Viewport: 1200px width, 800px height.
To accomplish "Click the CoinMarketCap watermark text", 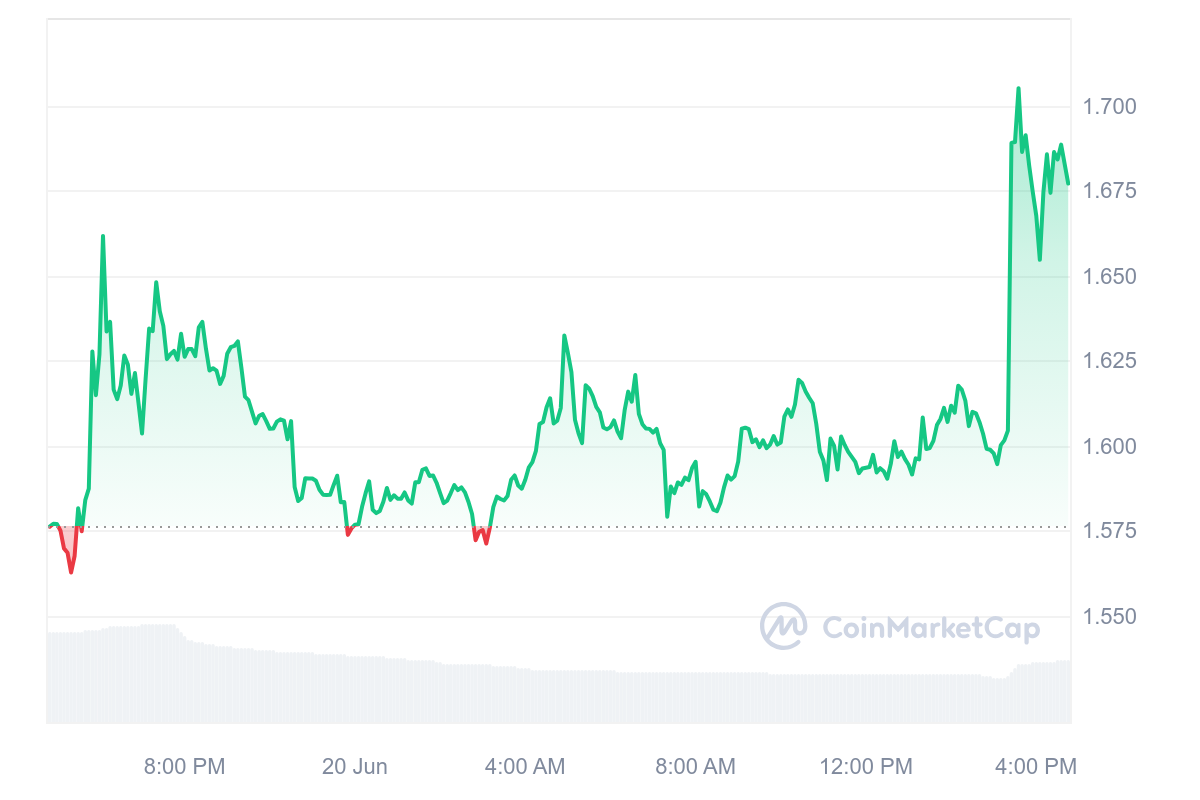I will (930, 628).
